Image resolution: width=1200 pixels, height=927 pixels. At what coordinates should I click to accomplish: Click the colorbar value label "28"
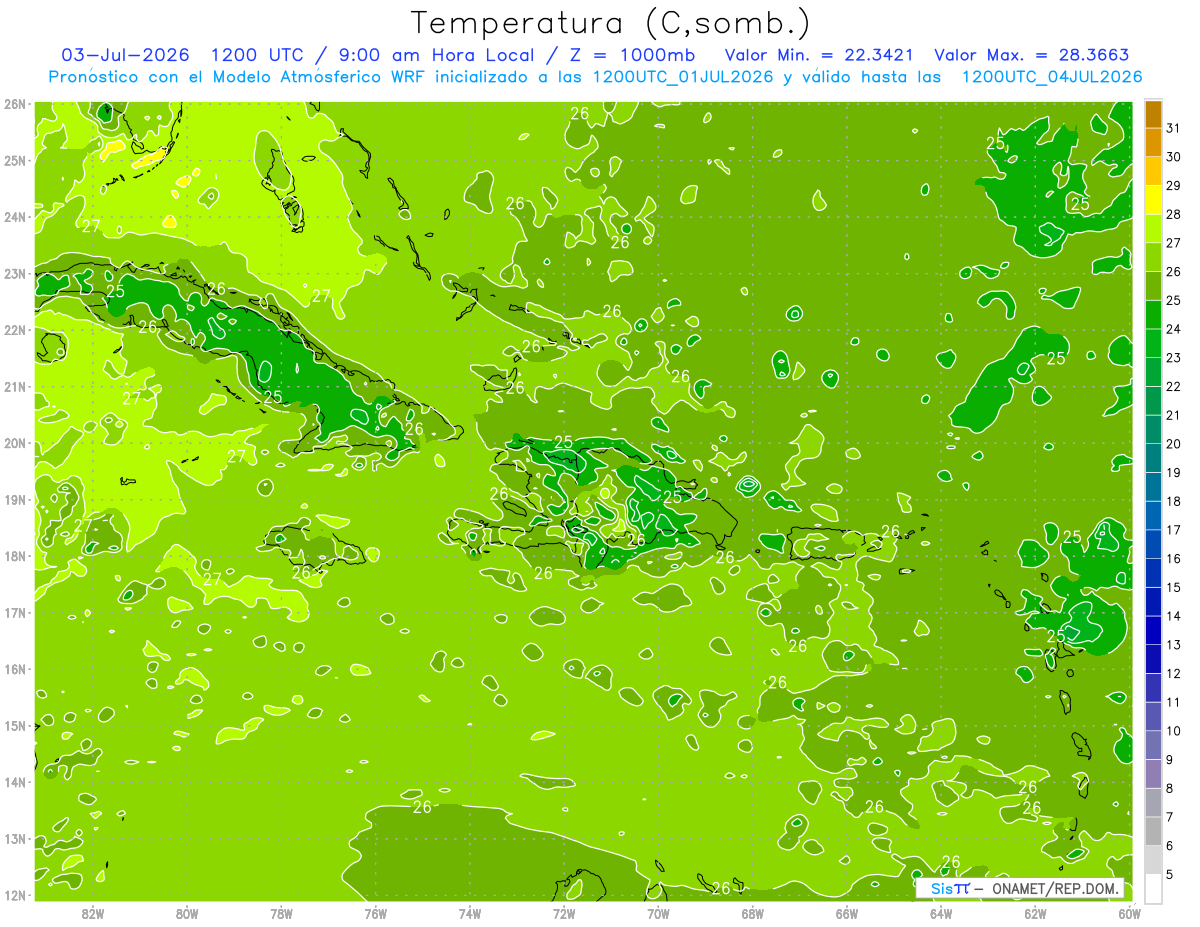[1174, 214]
